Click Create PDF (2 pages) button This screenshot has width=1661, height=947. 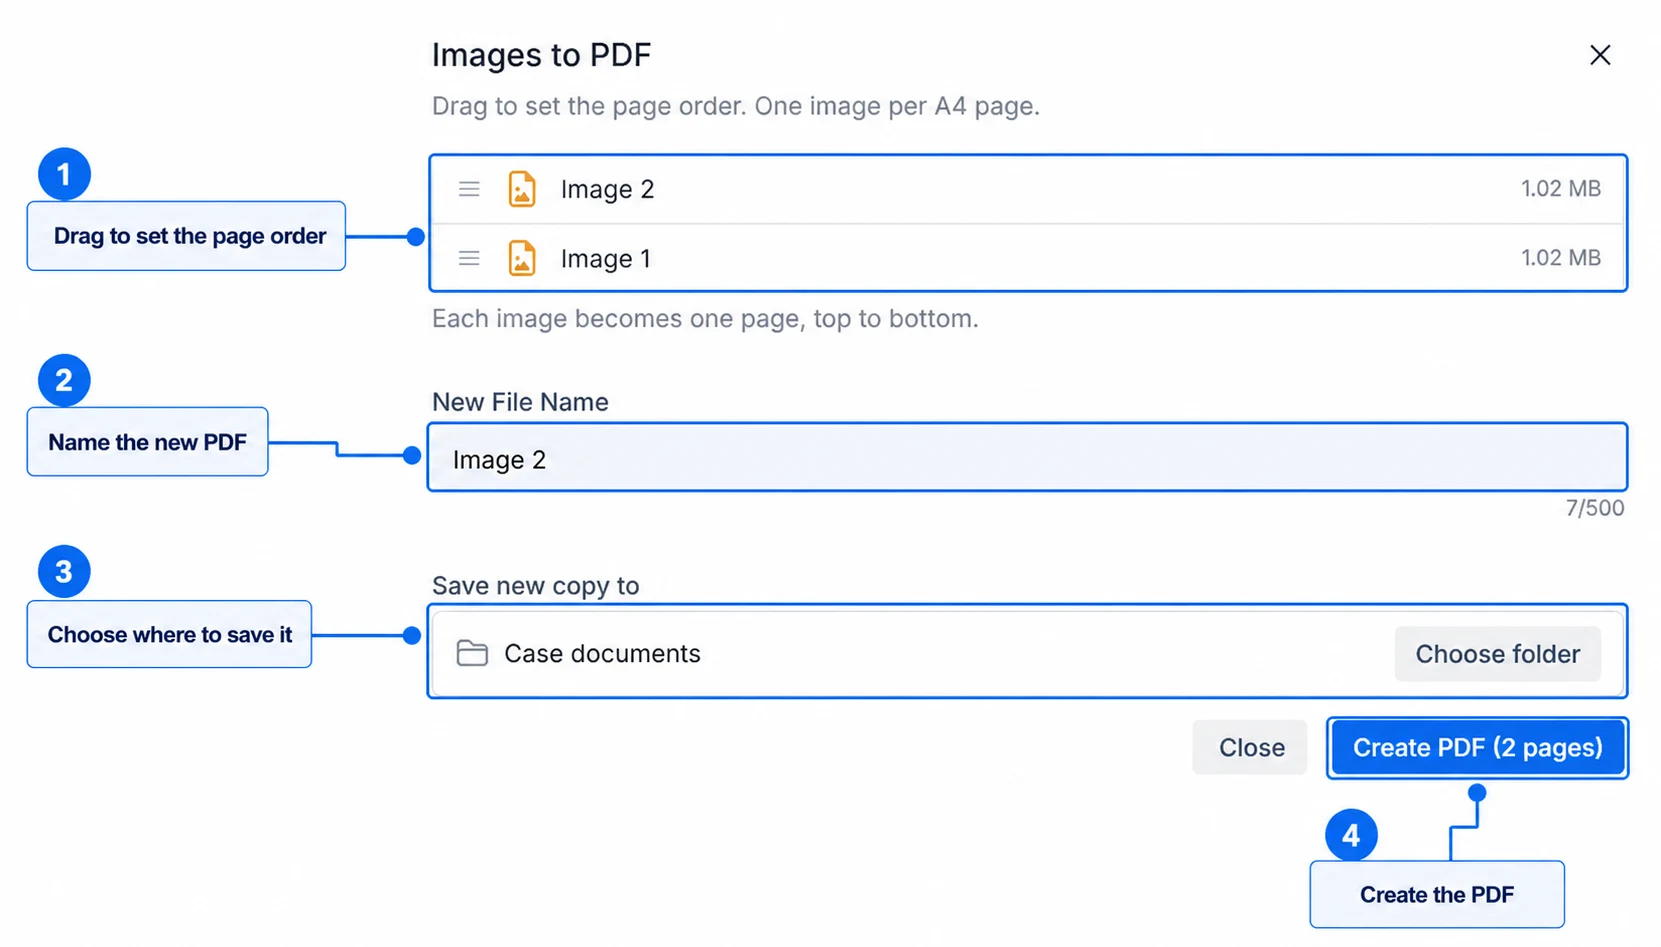coord(1477,747)
